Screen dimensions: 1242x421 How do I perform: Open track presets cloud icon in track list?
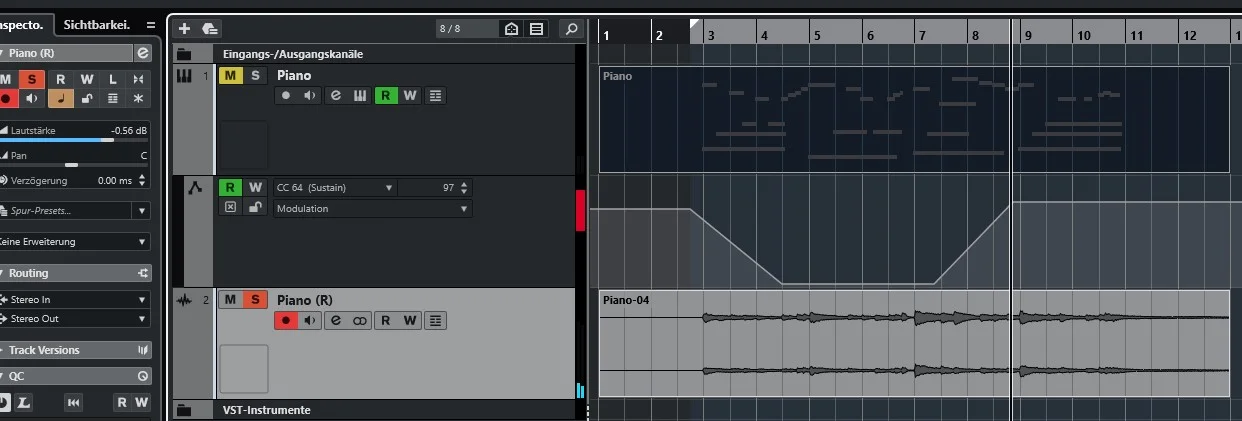tap(209, 29)
